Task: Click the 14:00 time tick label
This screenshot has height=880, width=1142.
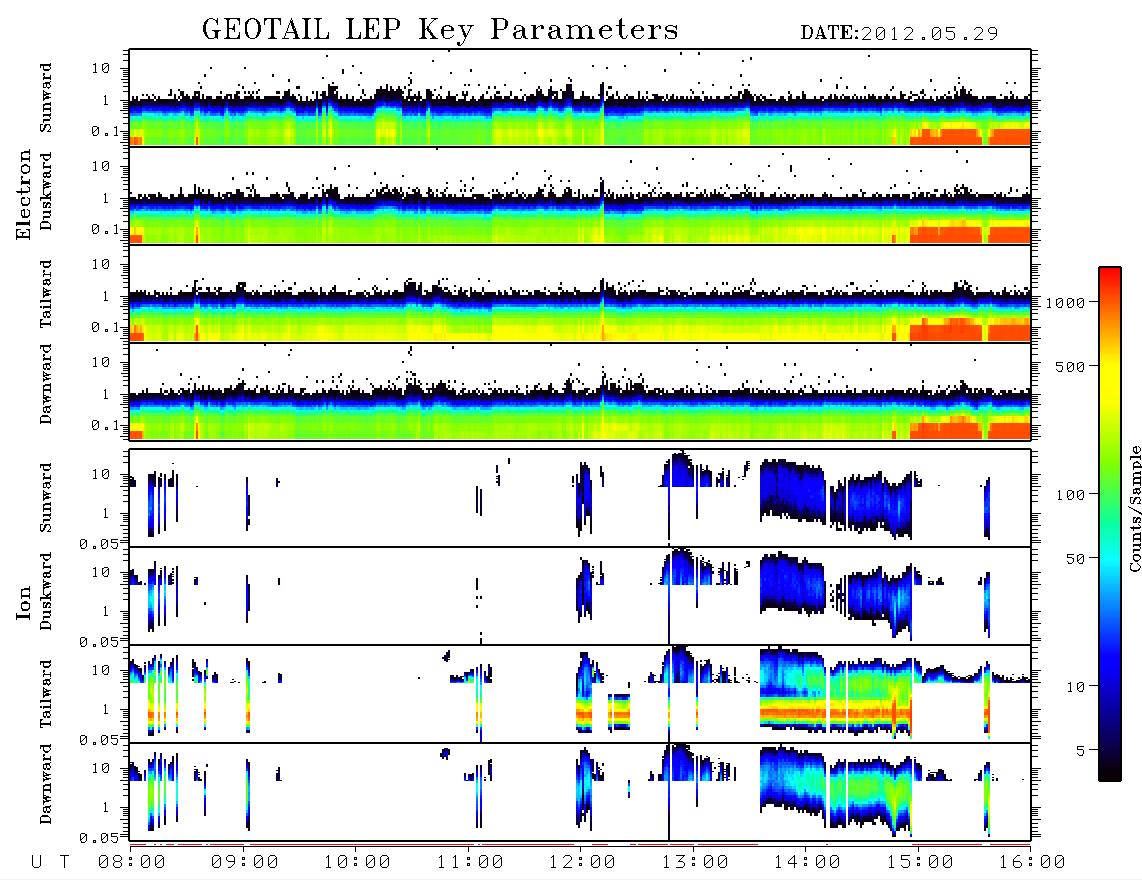Action: coord(807,863)
